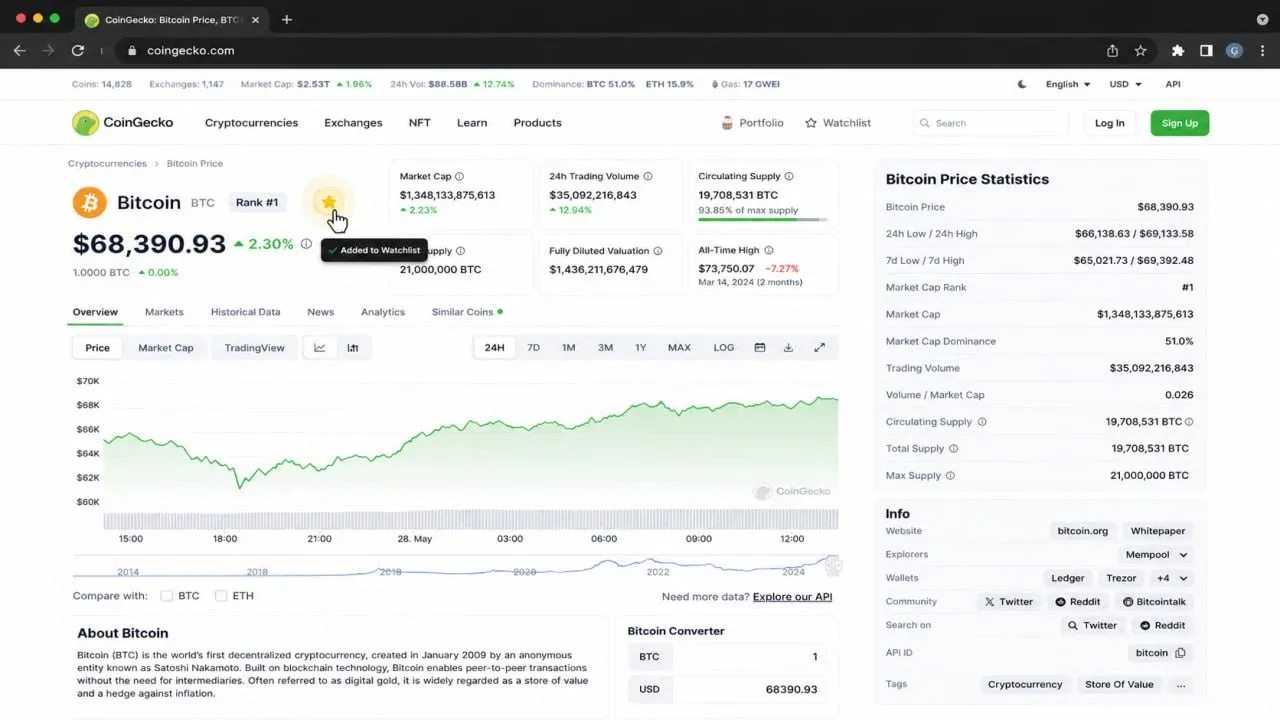Screen dimensions: 1280x720
Task: Click Max Supply info icon in statistics
Action: (x=950, y=476)
